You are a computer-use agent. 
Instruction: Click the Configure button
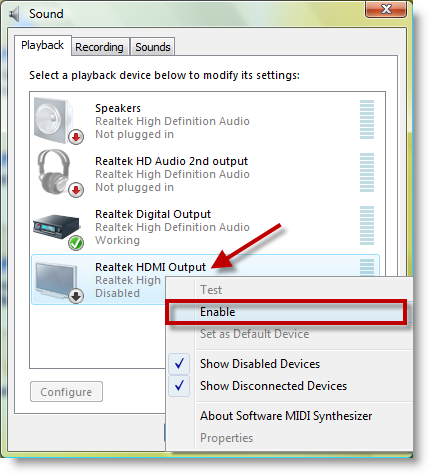pyautogui.click(x=66, y=392)
